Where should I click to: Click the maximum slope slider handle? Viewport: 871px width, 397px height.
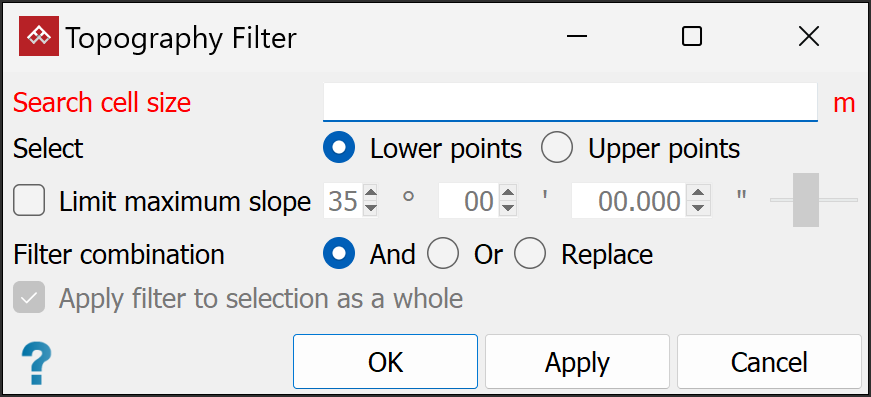pyautogui.click(x=805, y=200)
